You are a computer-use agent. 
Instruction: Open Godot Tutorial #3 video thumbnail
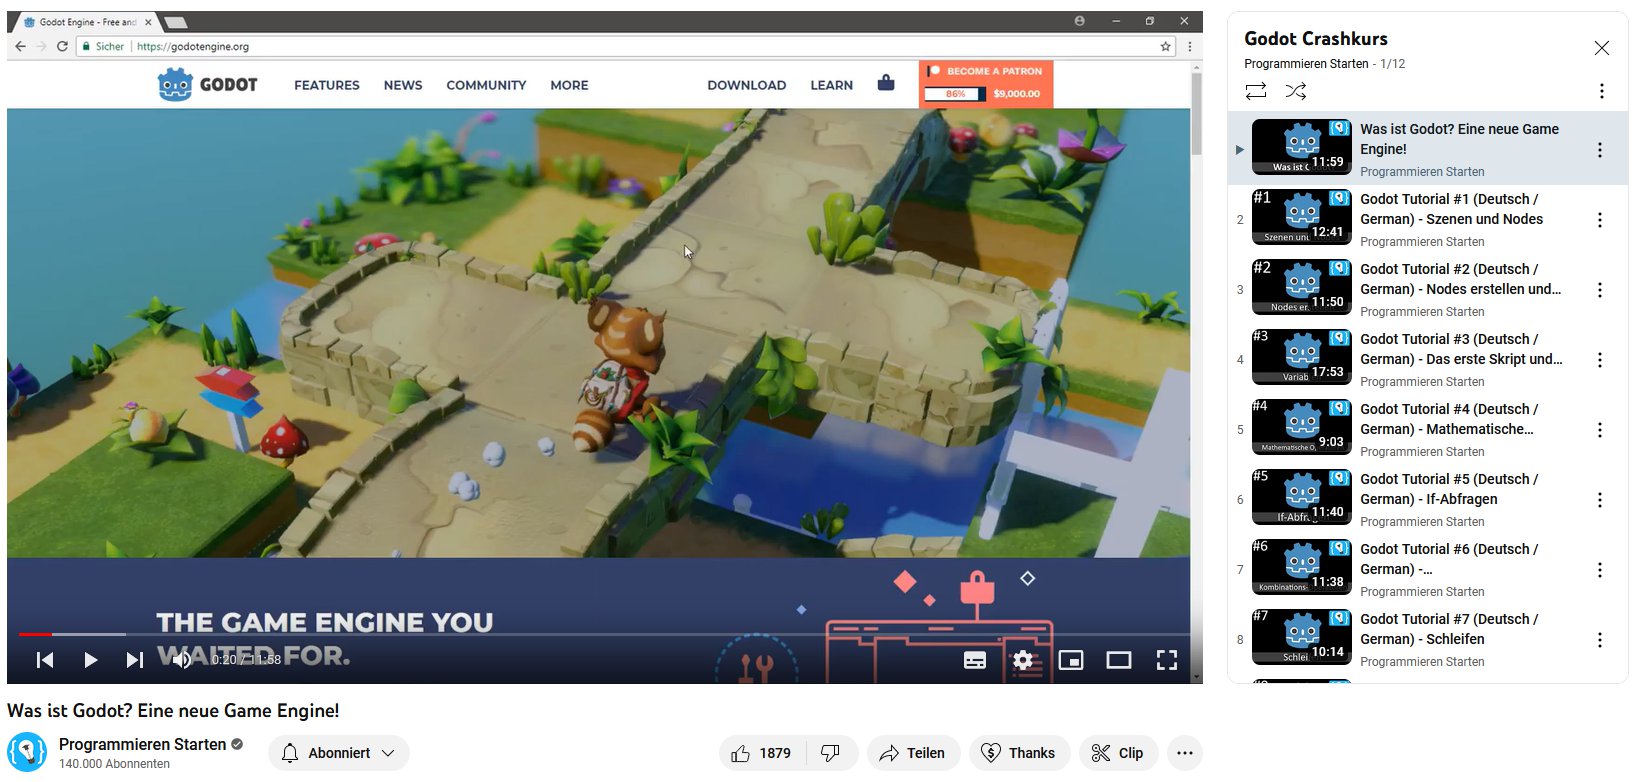point(1302,358)
